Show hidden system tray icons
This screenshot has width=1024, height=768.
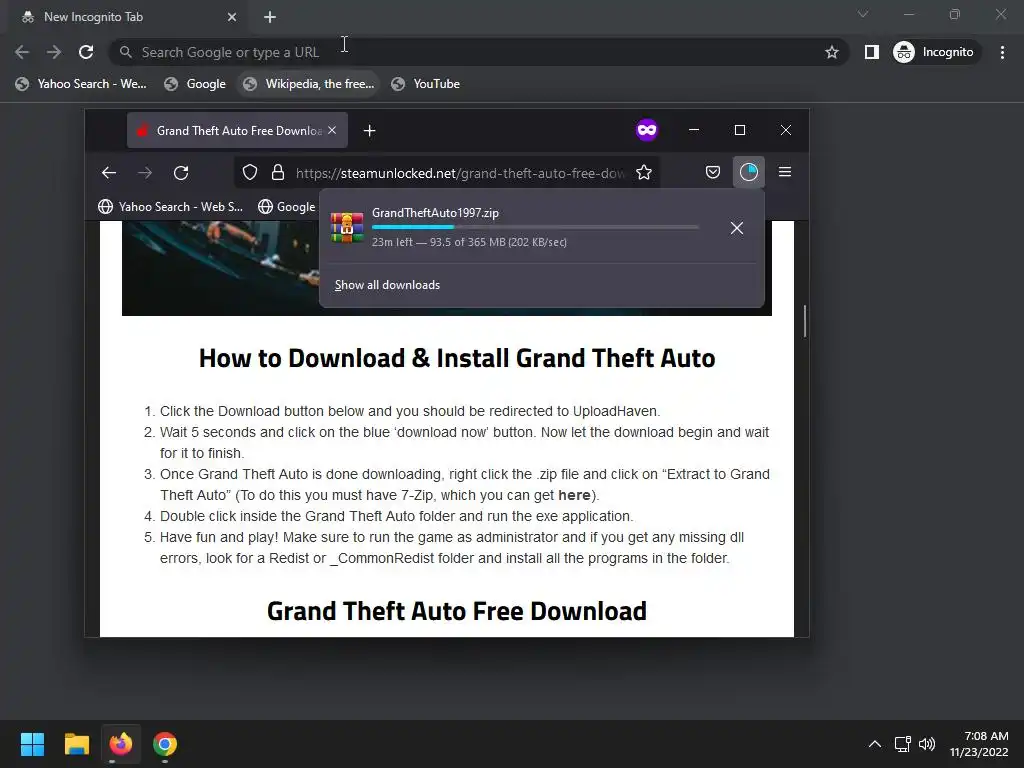click(x=875, y=744)
